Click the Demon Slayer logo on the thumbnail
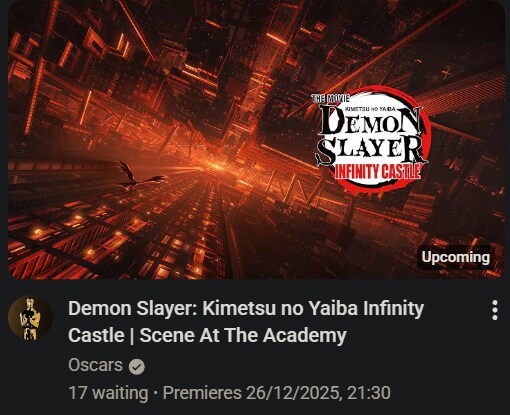510x415 pixels. click(371, 139)
